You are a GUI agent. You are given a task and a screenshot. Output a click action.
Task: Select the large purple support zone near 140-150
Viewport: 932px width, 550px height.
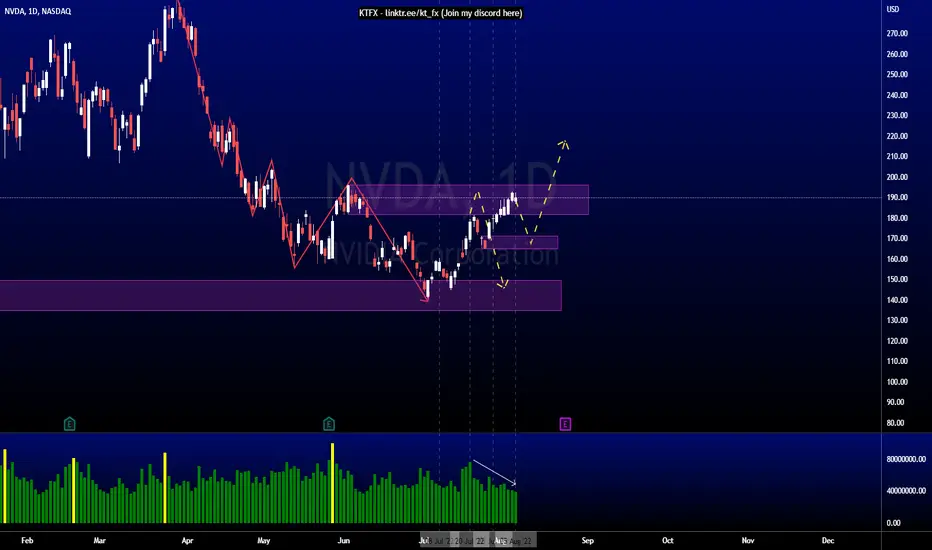[x=281, y=296]
